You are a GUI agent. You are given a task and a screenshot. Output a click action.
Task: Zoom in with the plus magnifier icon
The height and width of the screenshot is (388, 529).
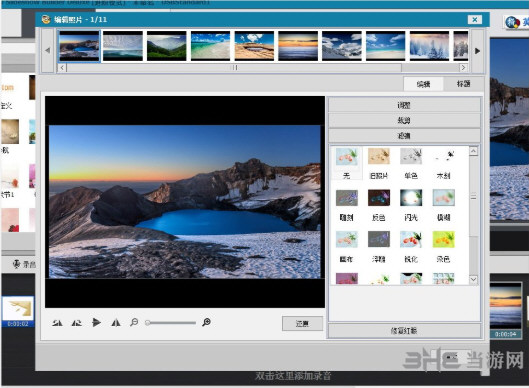[206, 322]
